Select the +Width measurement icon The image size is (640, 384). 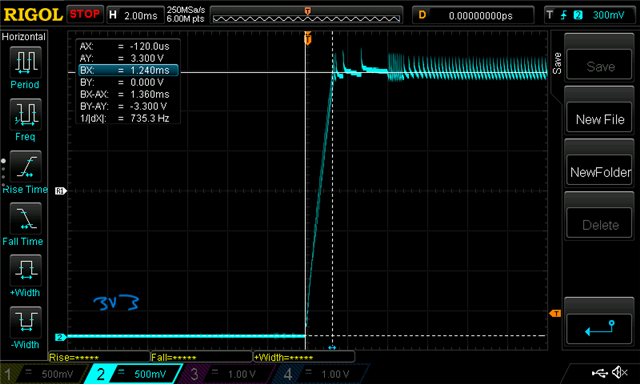pos(25,270)
